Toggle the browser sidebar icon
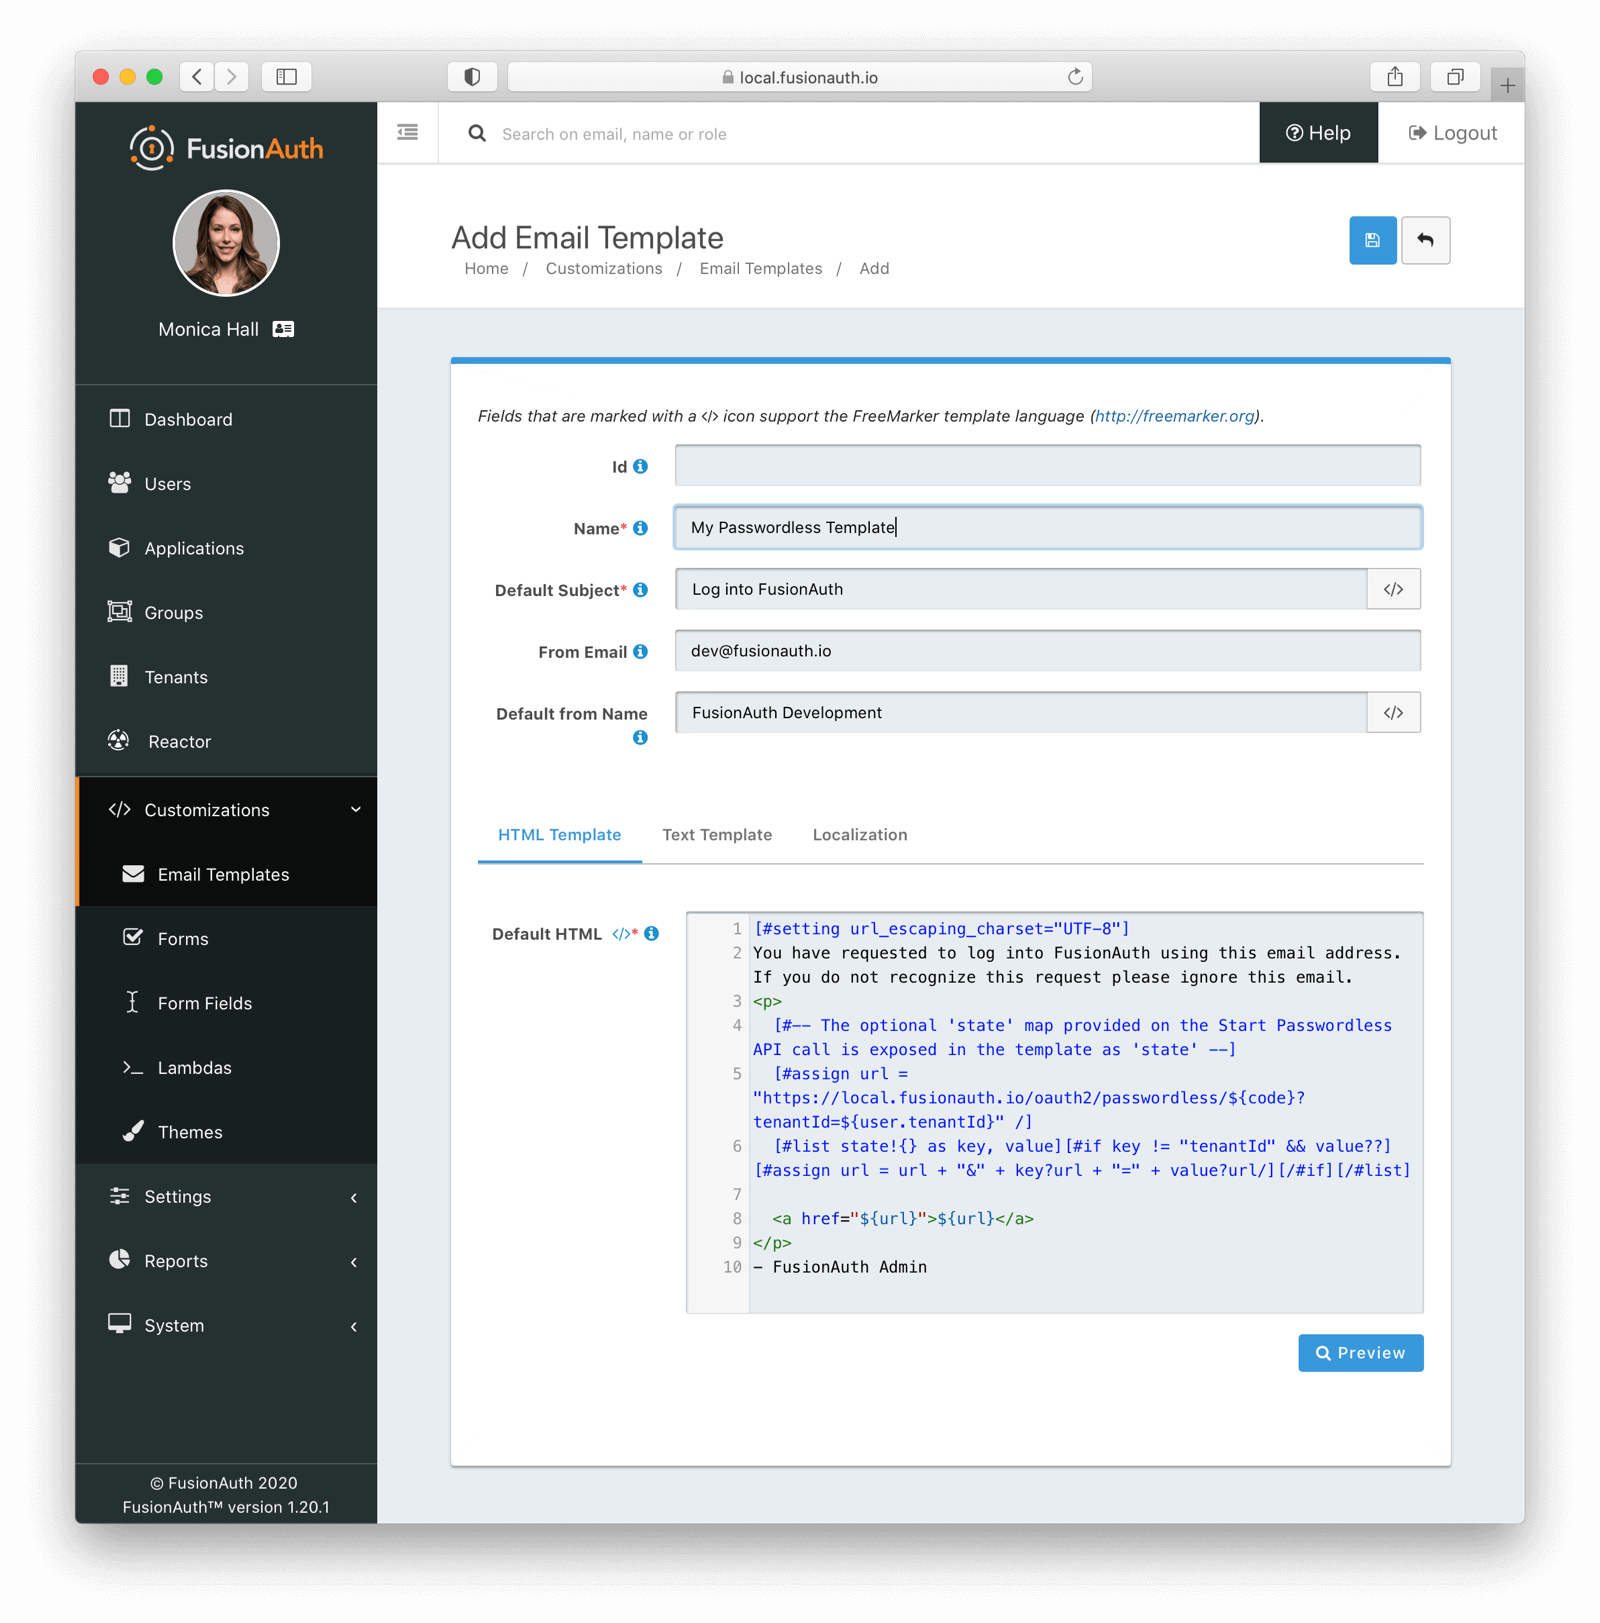The image size is (1600, 1623). click(286, 76)
